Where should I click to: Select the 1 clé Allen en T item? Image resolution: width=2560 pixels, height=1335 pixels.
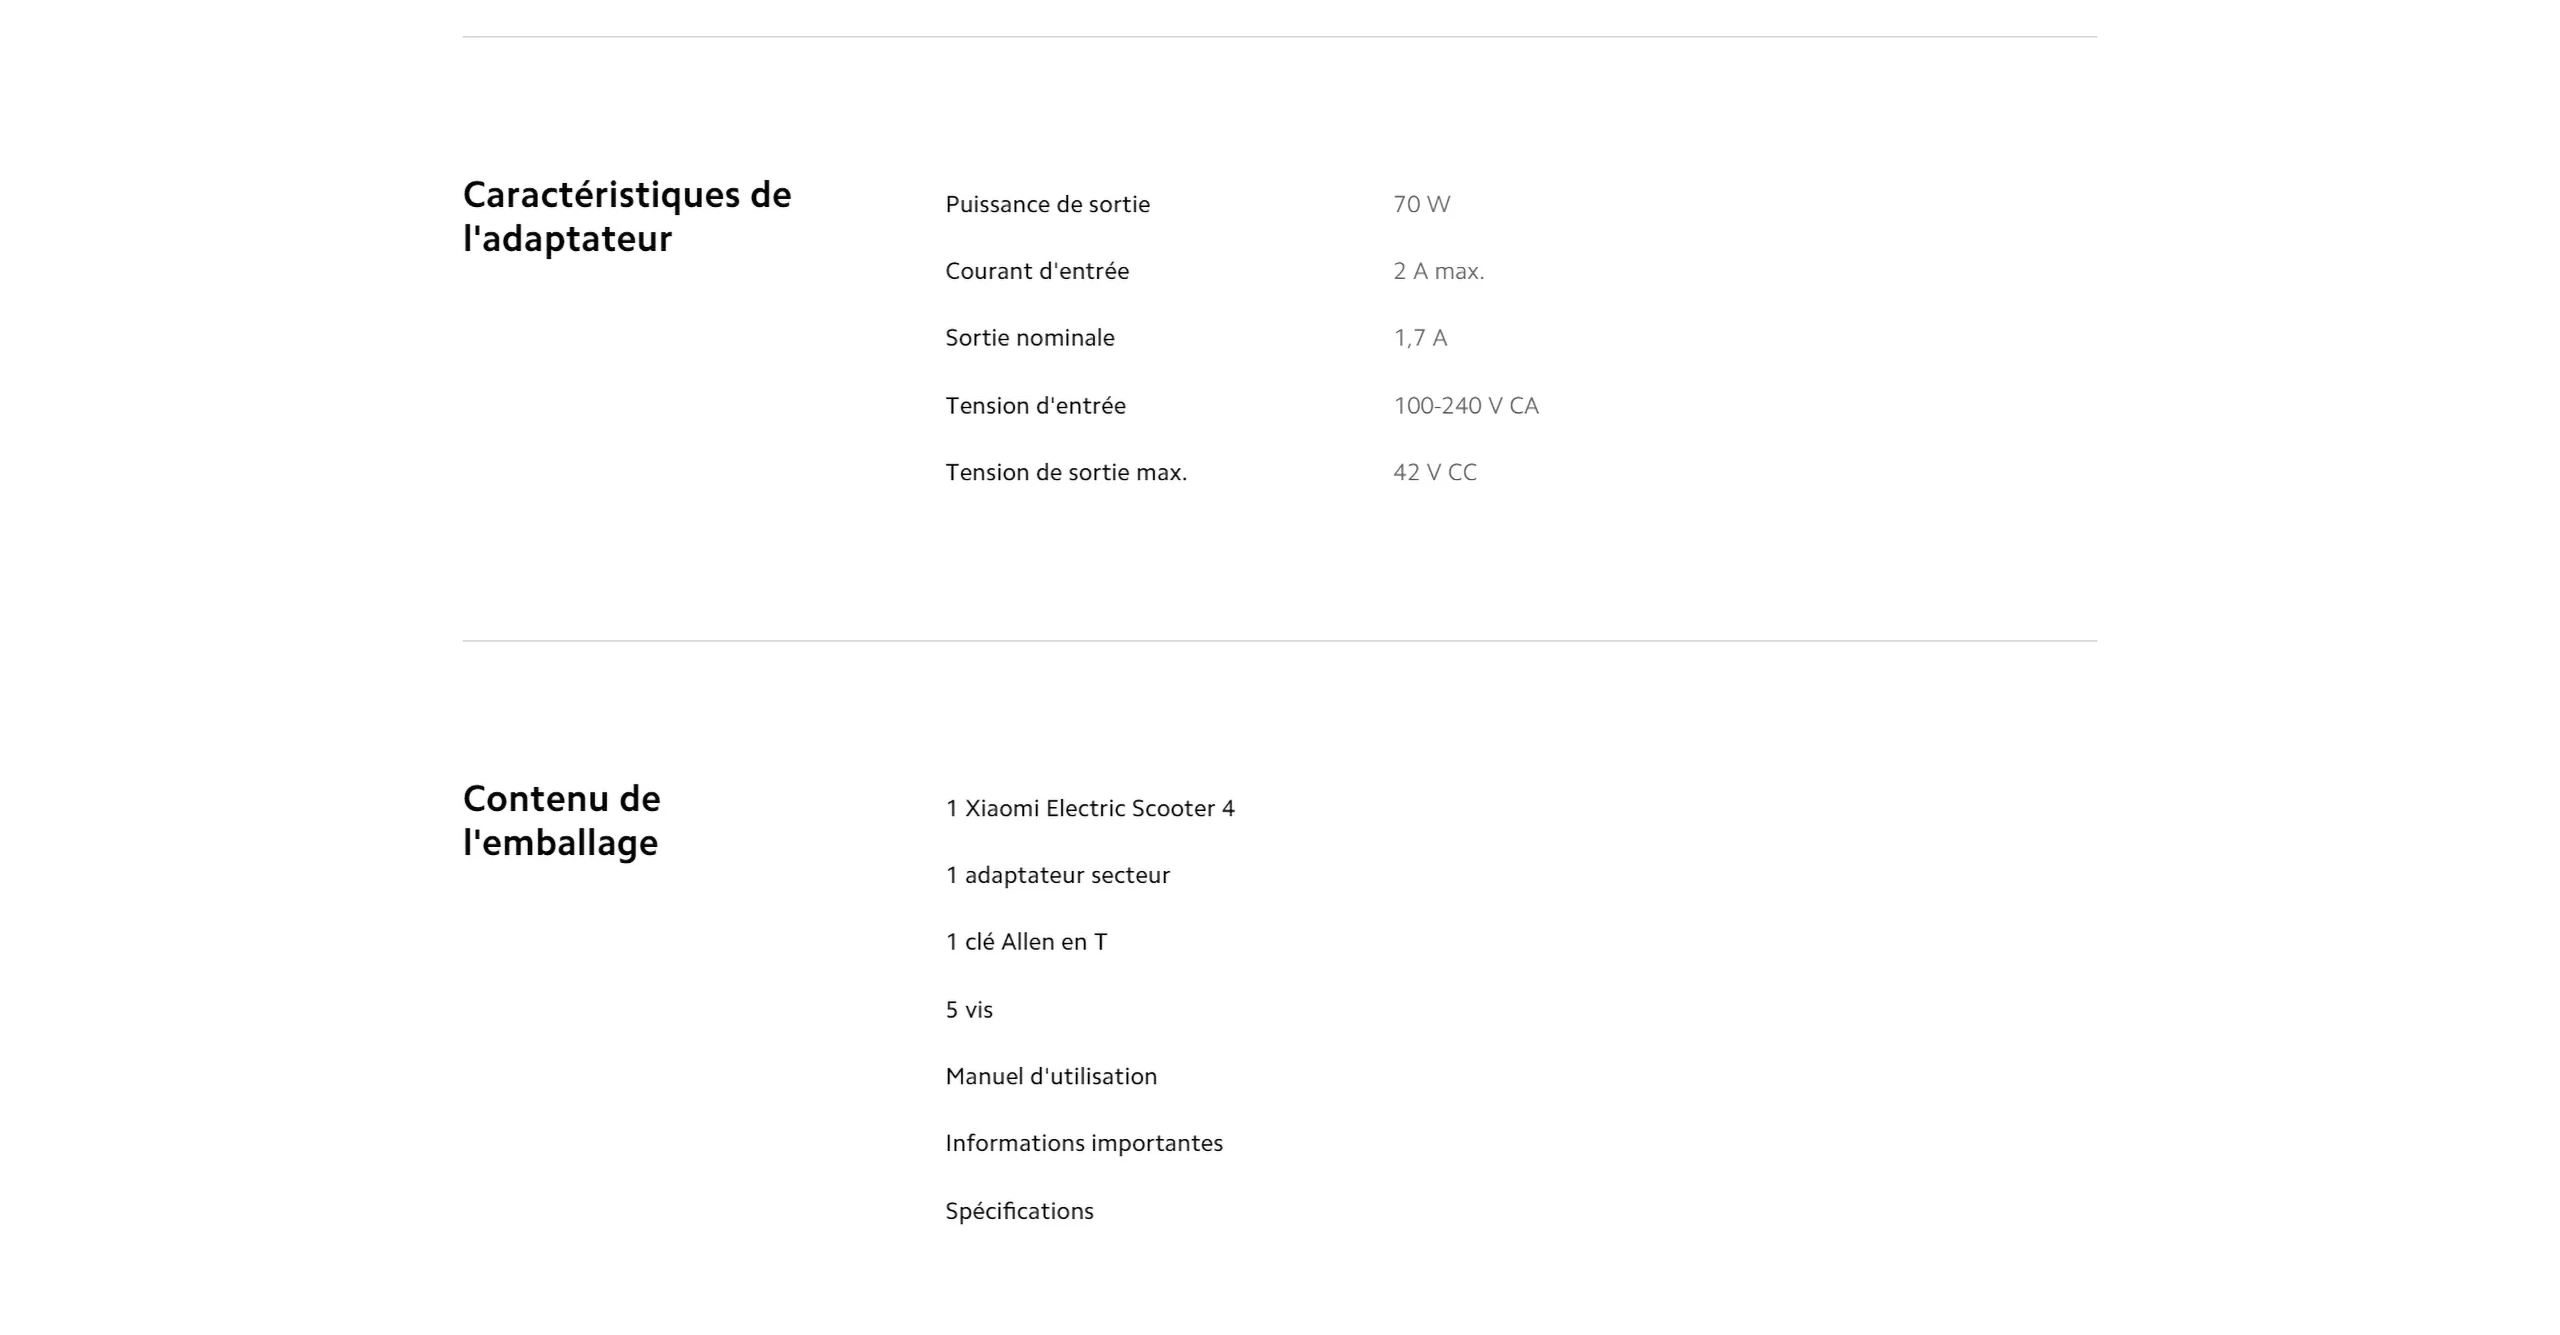tap(1026, 942)
